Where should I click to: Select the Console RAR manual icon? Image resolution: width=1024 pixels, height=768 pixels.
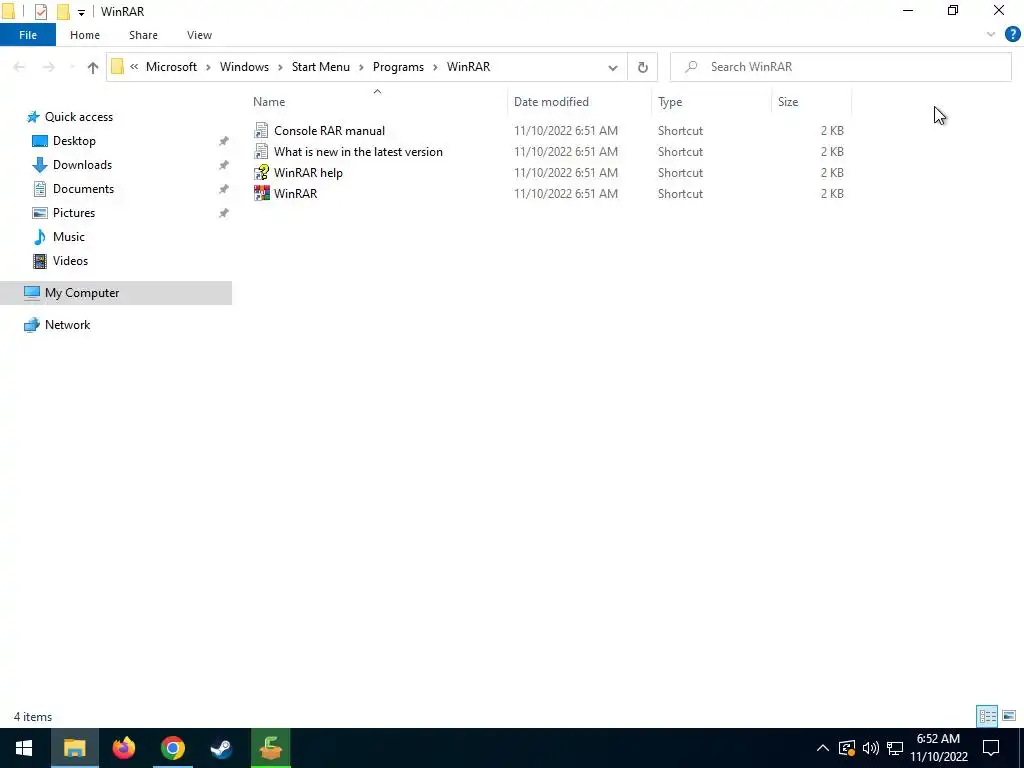click(x=261, y=131)
